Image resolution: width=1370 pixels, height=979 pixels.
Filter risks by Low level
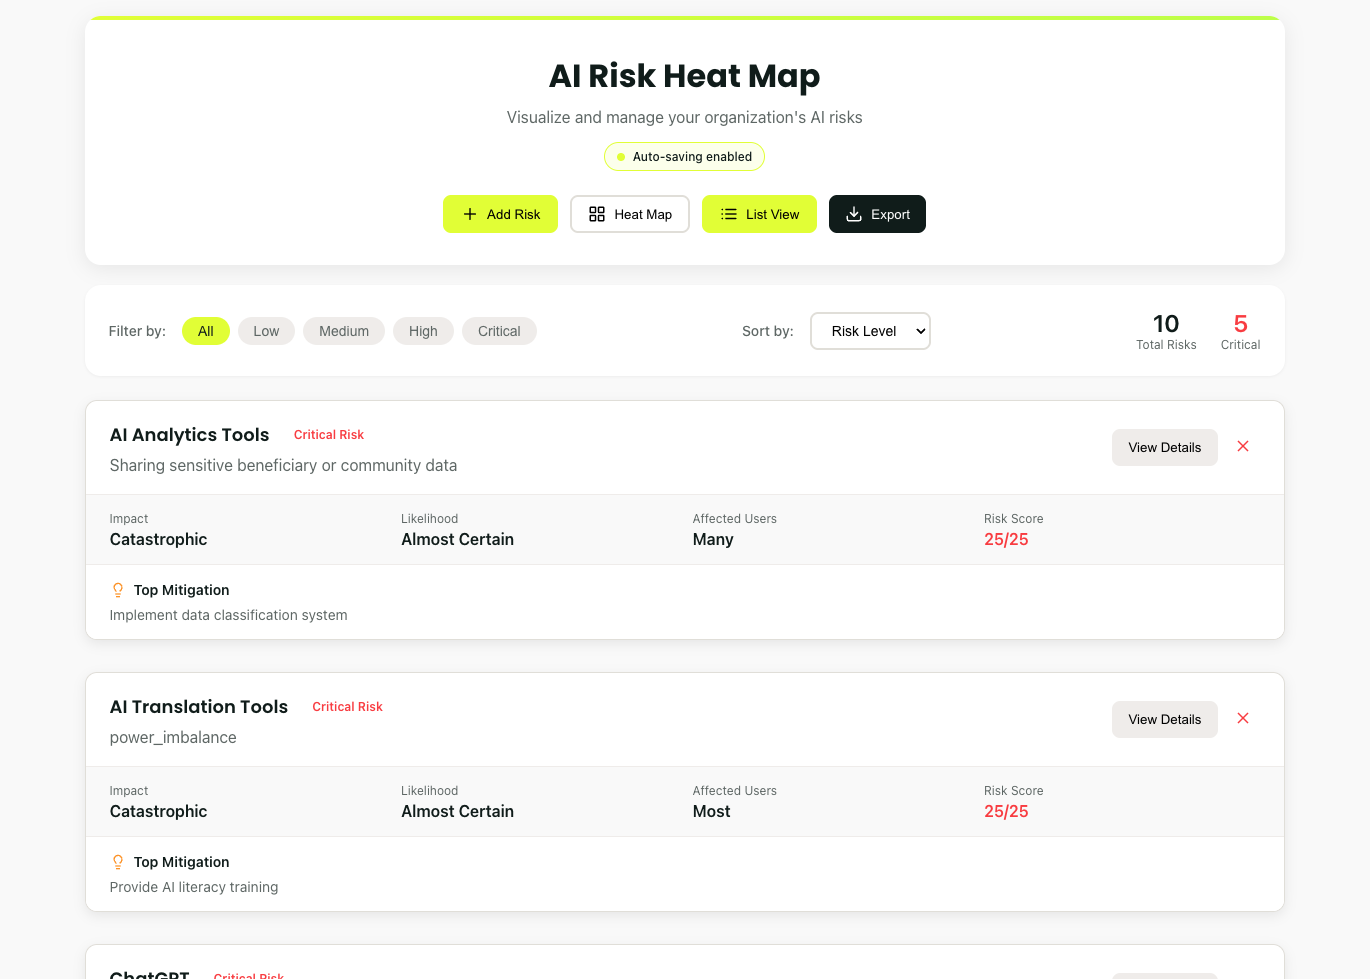pyautogui.click(x=266, y=331)
